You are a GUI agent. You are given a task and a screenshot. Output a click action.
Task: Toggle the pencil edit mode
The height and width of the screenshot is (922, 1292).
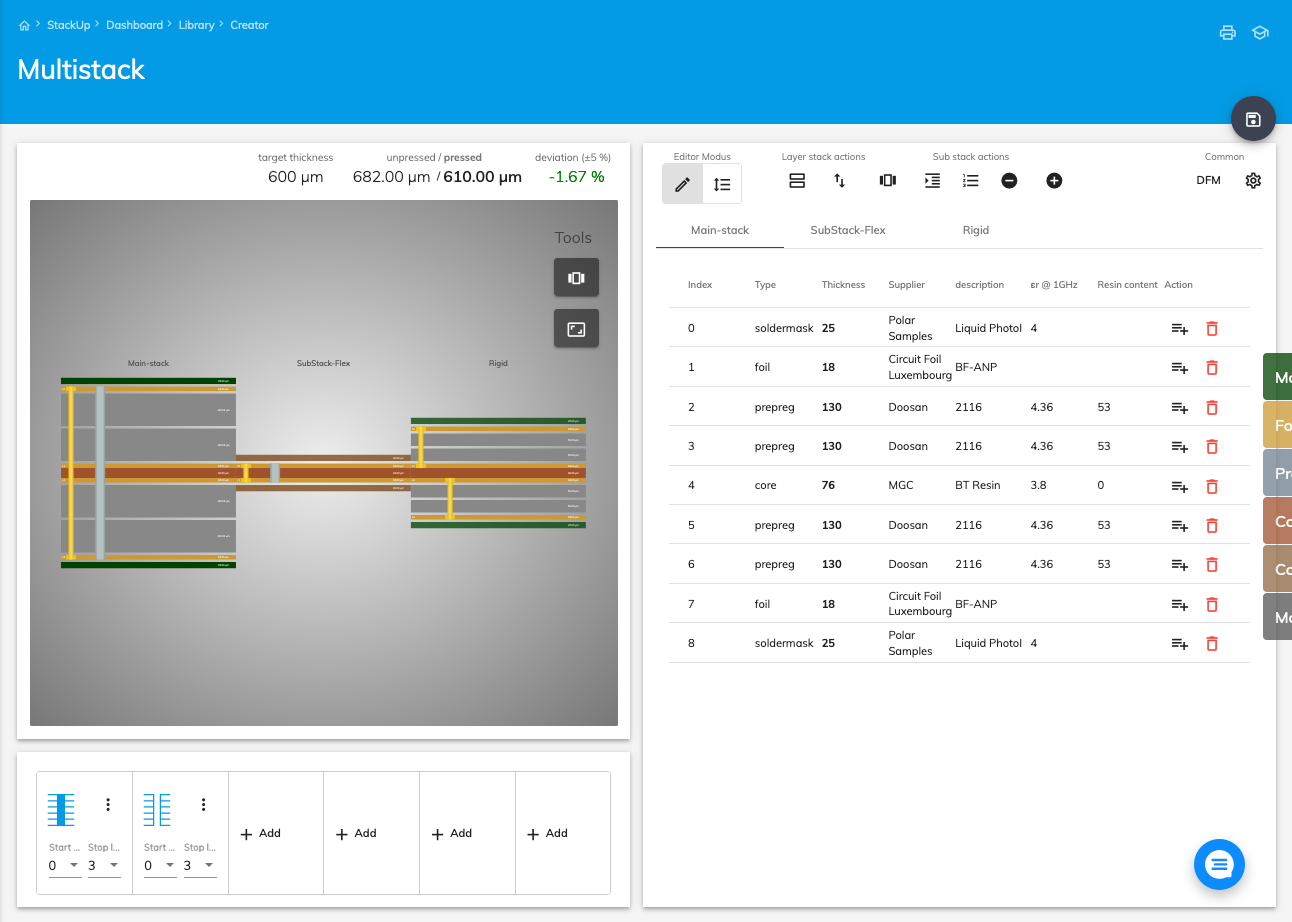pos(682,184)
